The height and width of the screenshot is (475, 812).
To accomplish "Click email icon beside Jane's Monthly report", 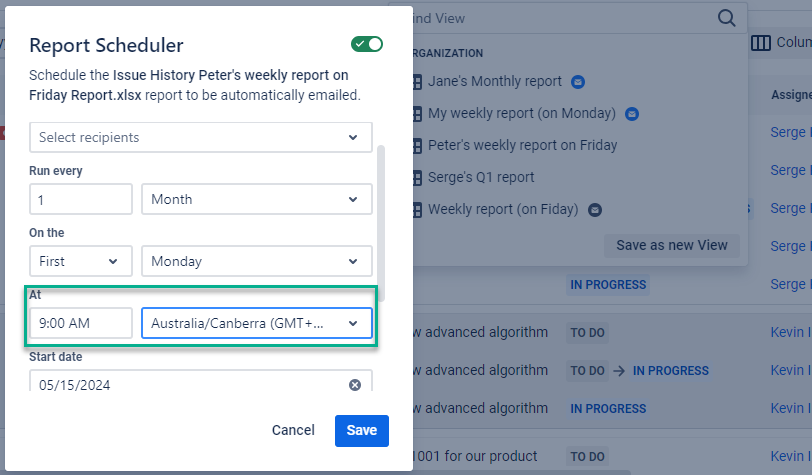I will tap(578, 82).
